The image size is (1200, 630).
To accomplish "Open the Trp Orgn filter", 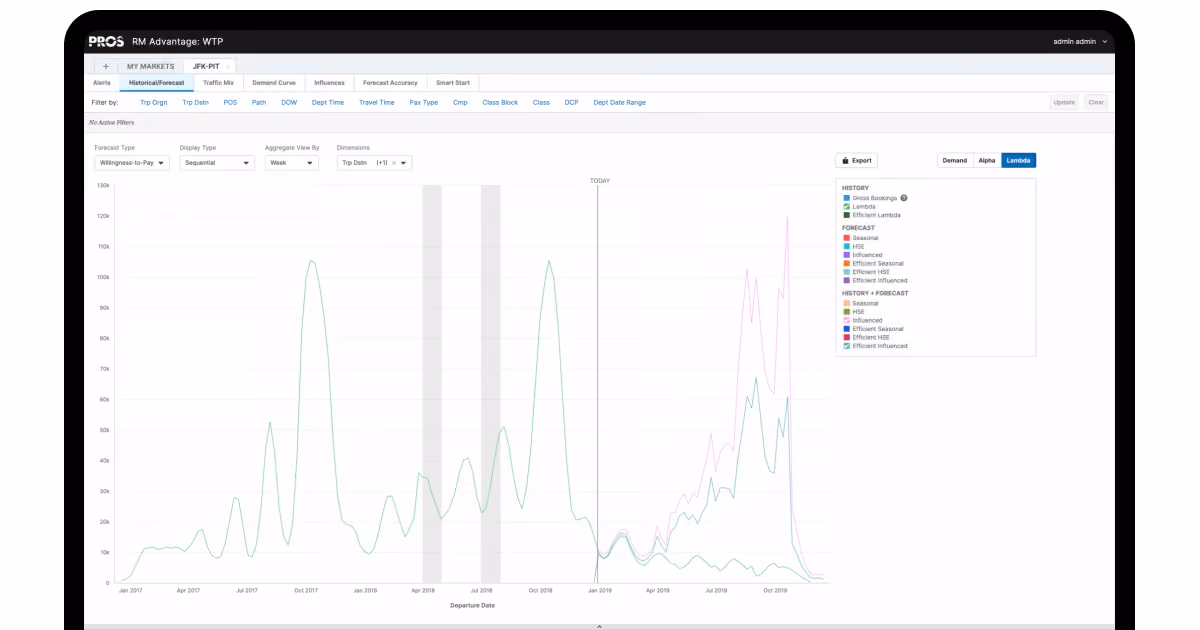I will 153,102.
